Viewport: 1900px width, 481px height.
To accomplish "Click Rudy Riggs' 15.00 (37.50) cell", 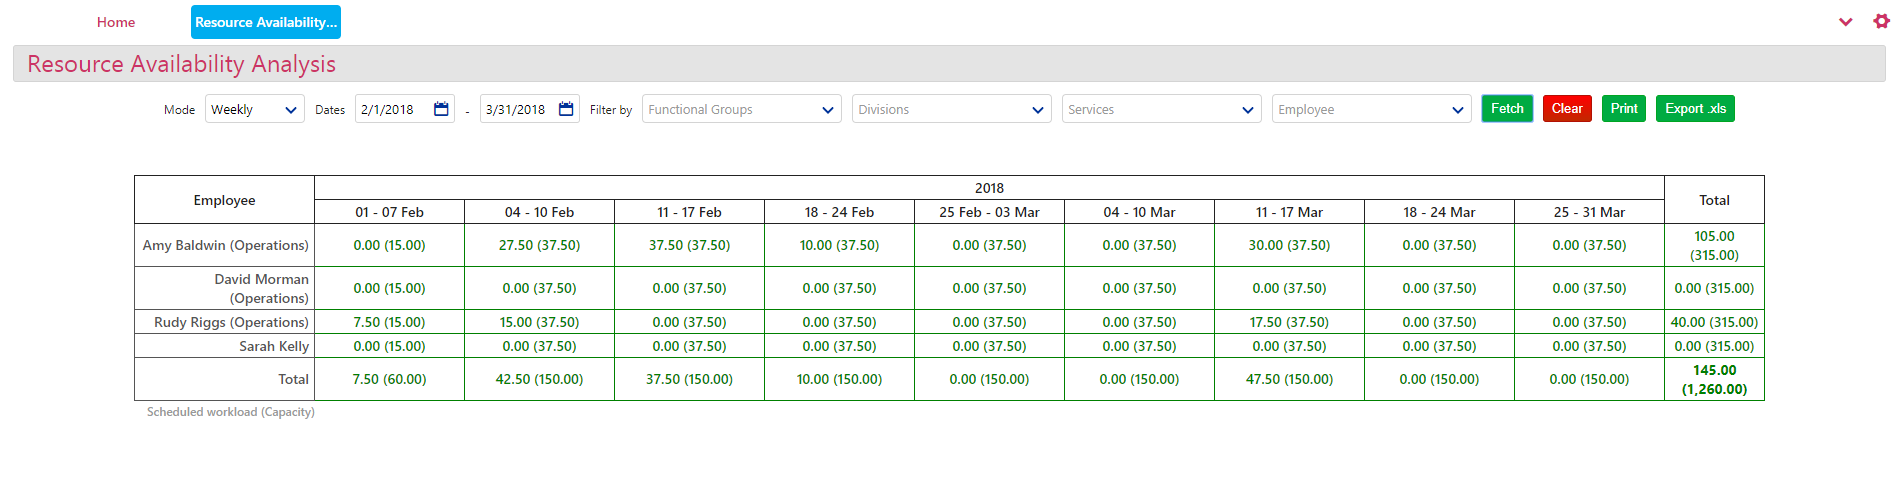I will (539, 322).
